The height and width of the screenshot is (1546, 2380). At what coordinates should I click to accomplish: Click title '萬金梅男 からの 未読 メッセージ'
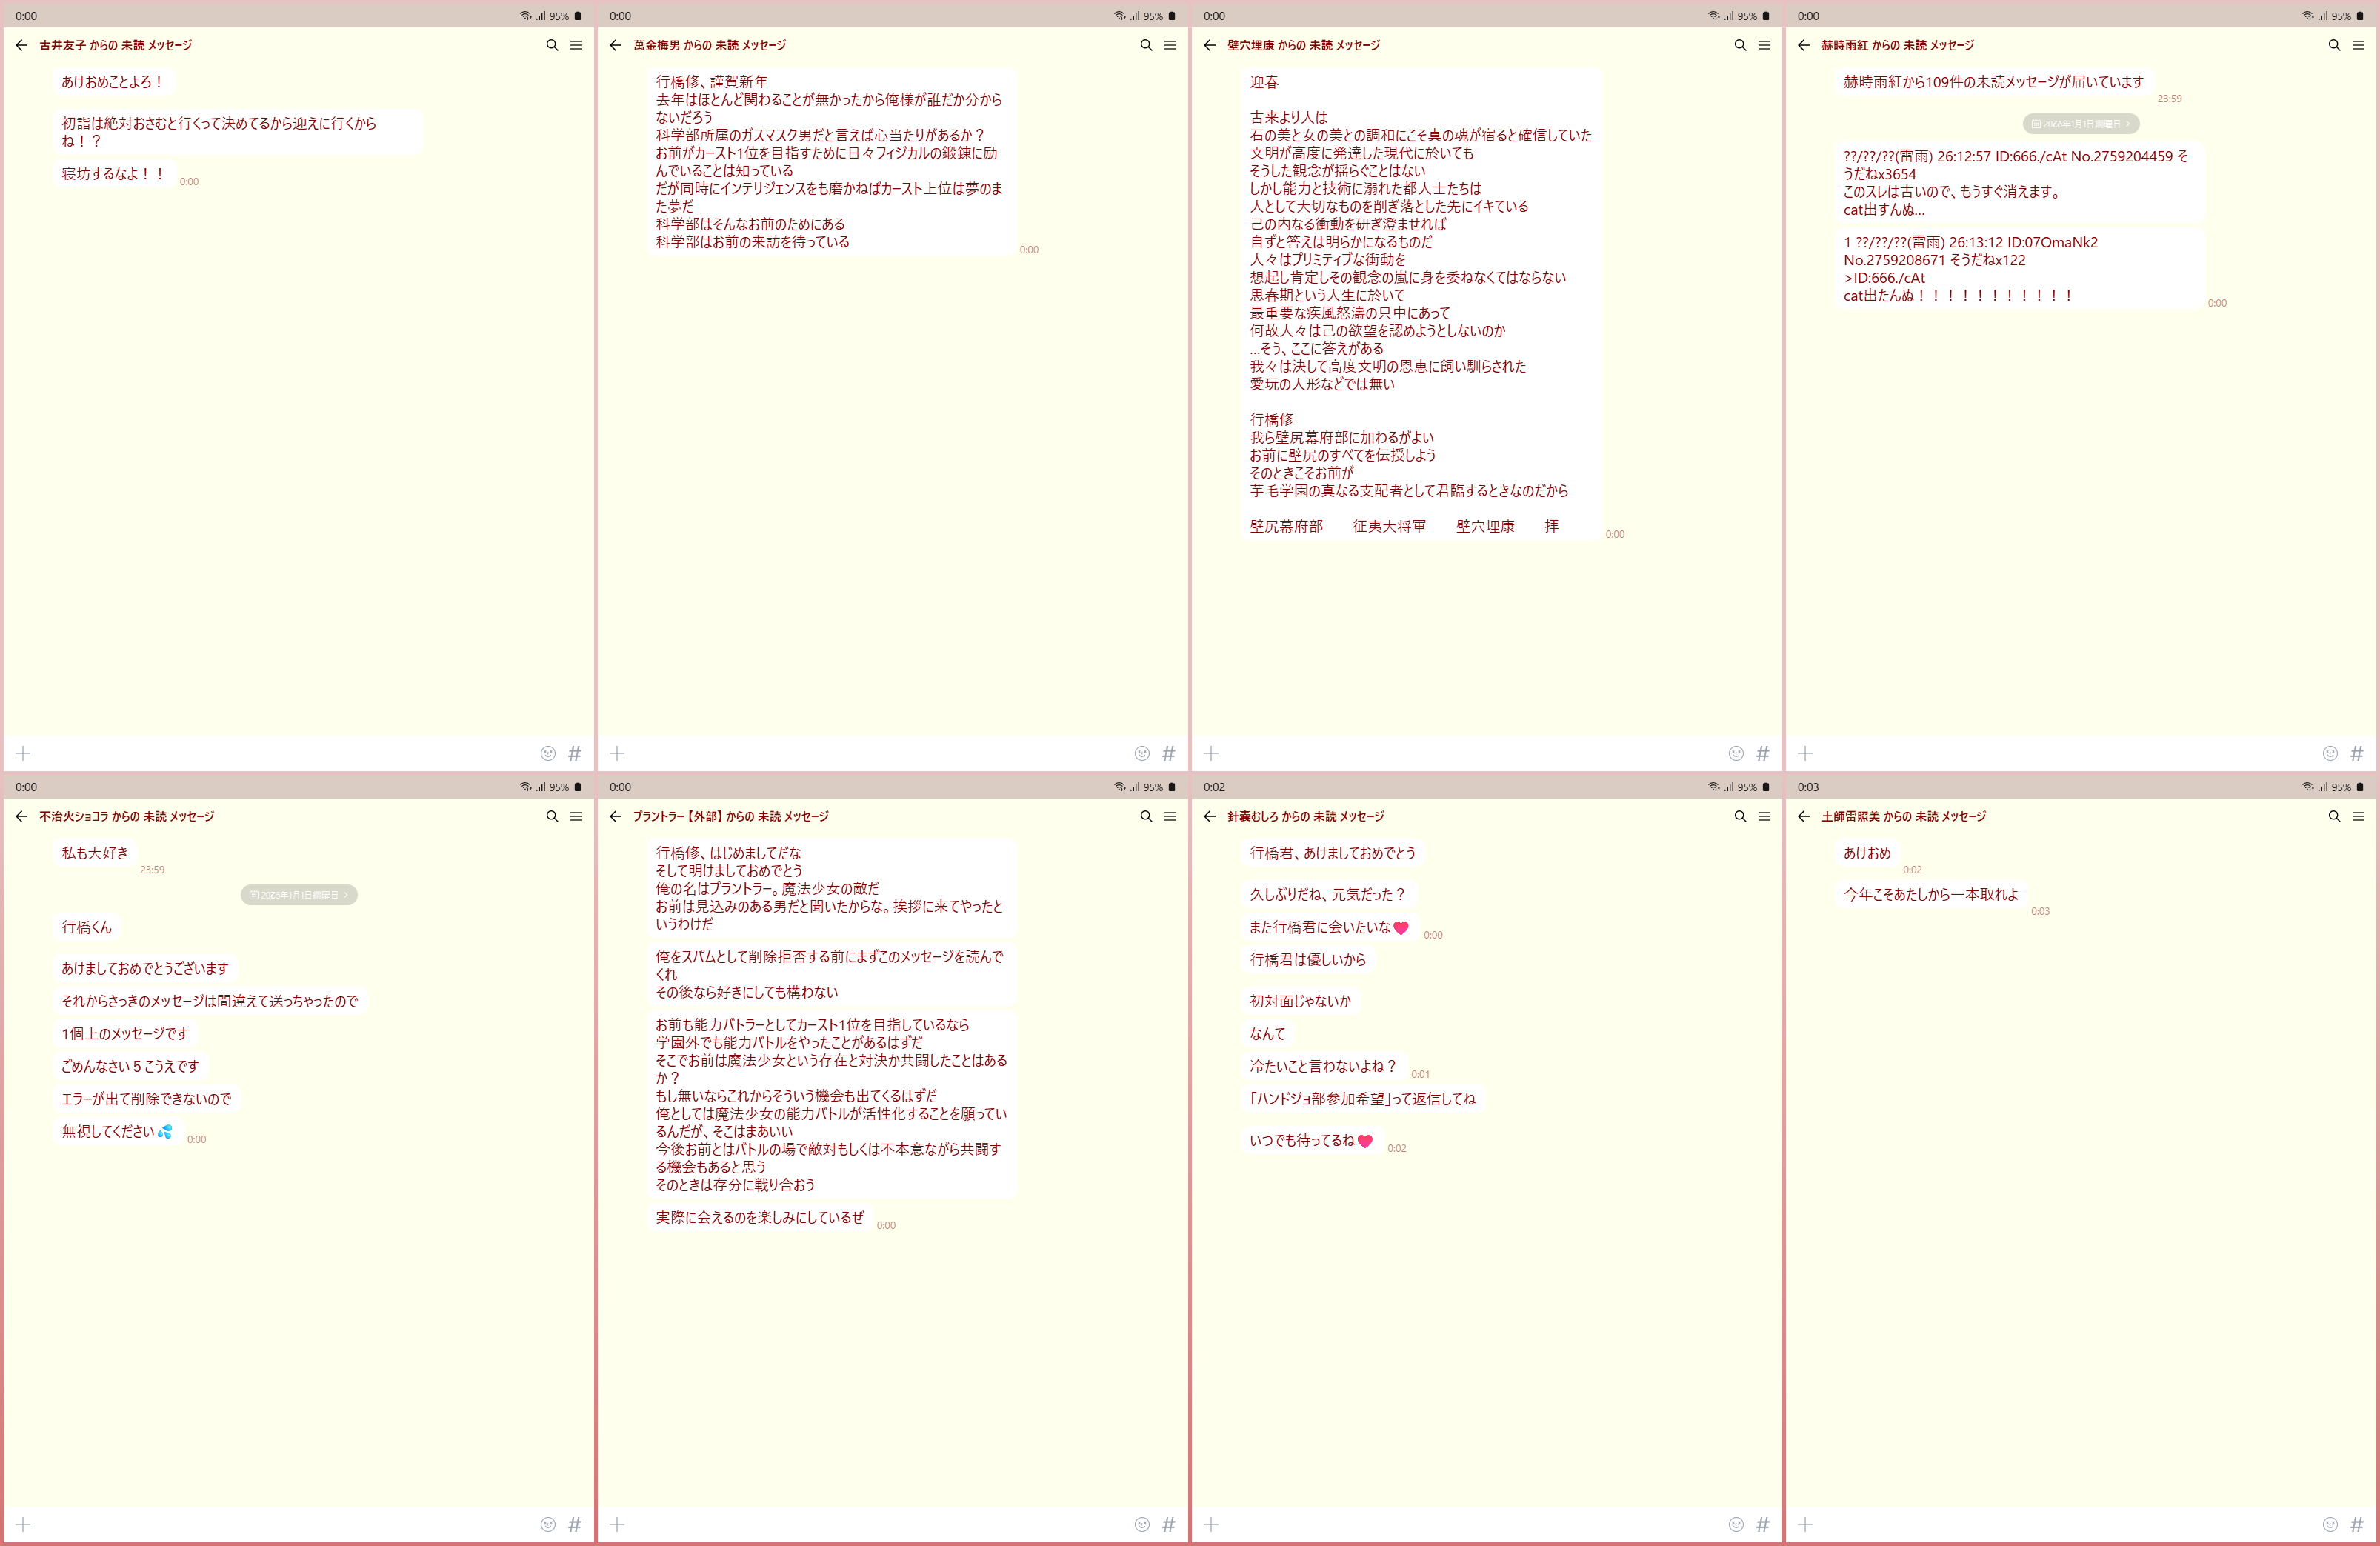[709, 45]
